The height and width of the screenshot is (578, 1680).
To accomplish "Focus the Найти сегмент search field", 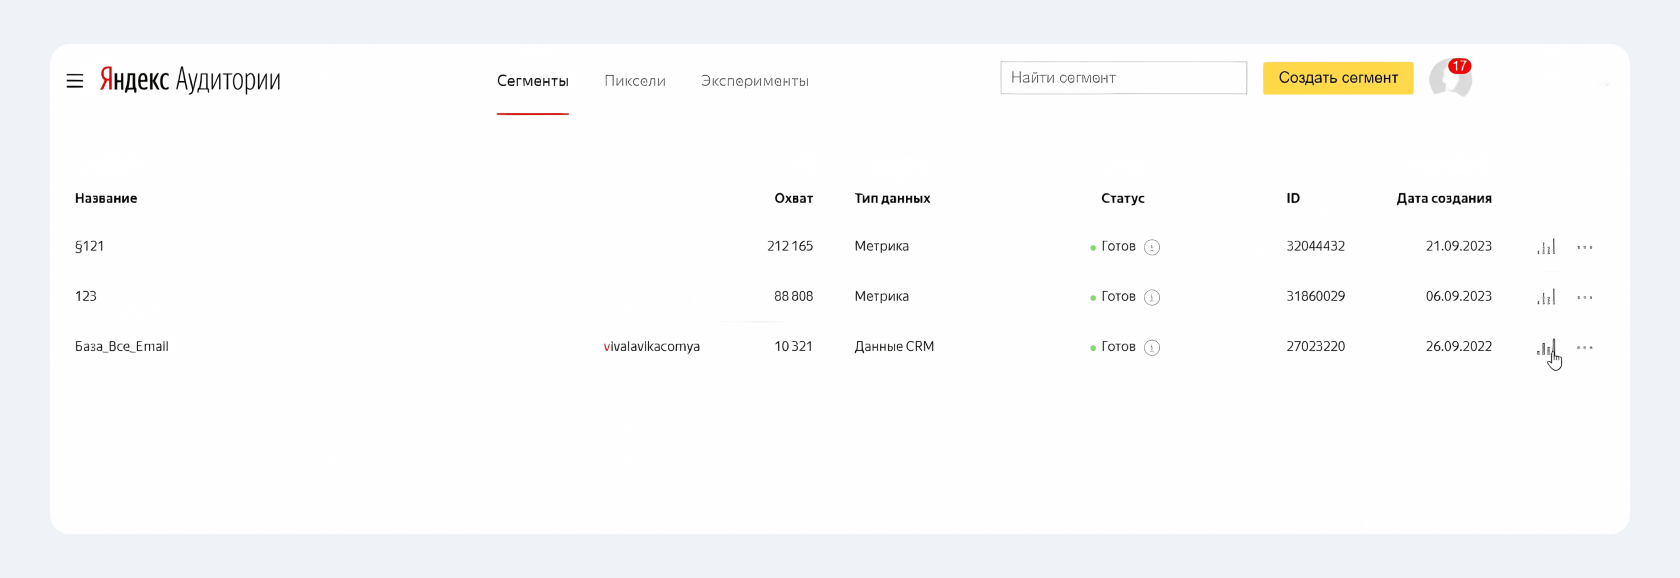I will [1124, 78].
